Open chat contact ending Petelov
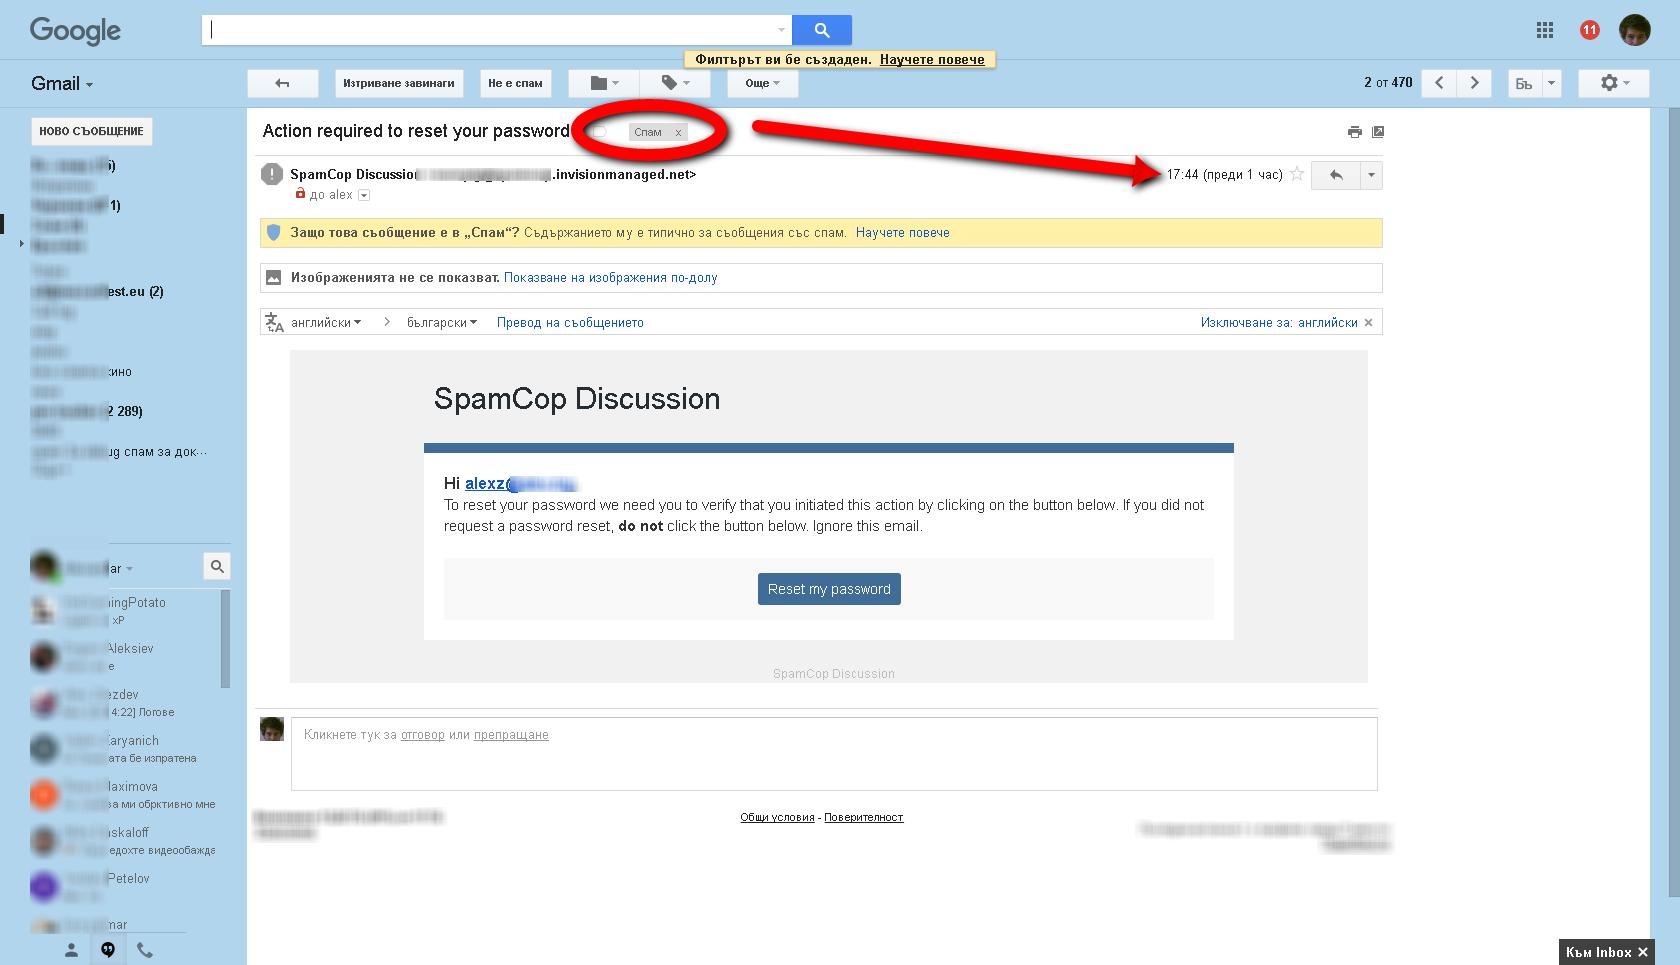Viewport: 1680px width, 965px height. point(106,879)
